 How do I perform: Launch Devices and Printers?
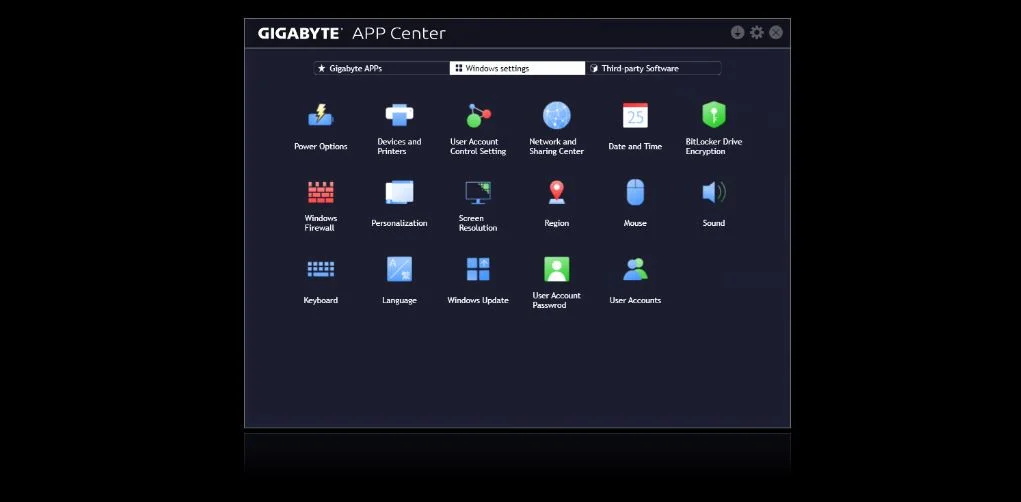(x=399, y=115)
